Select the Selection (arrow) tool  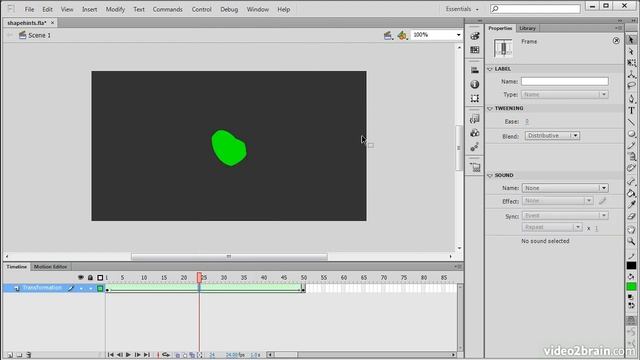pyautogui.click(x=631, y=40)
